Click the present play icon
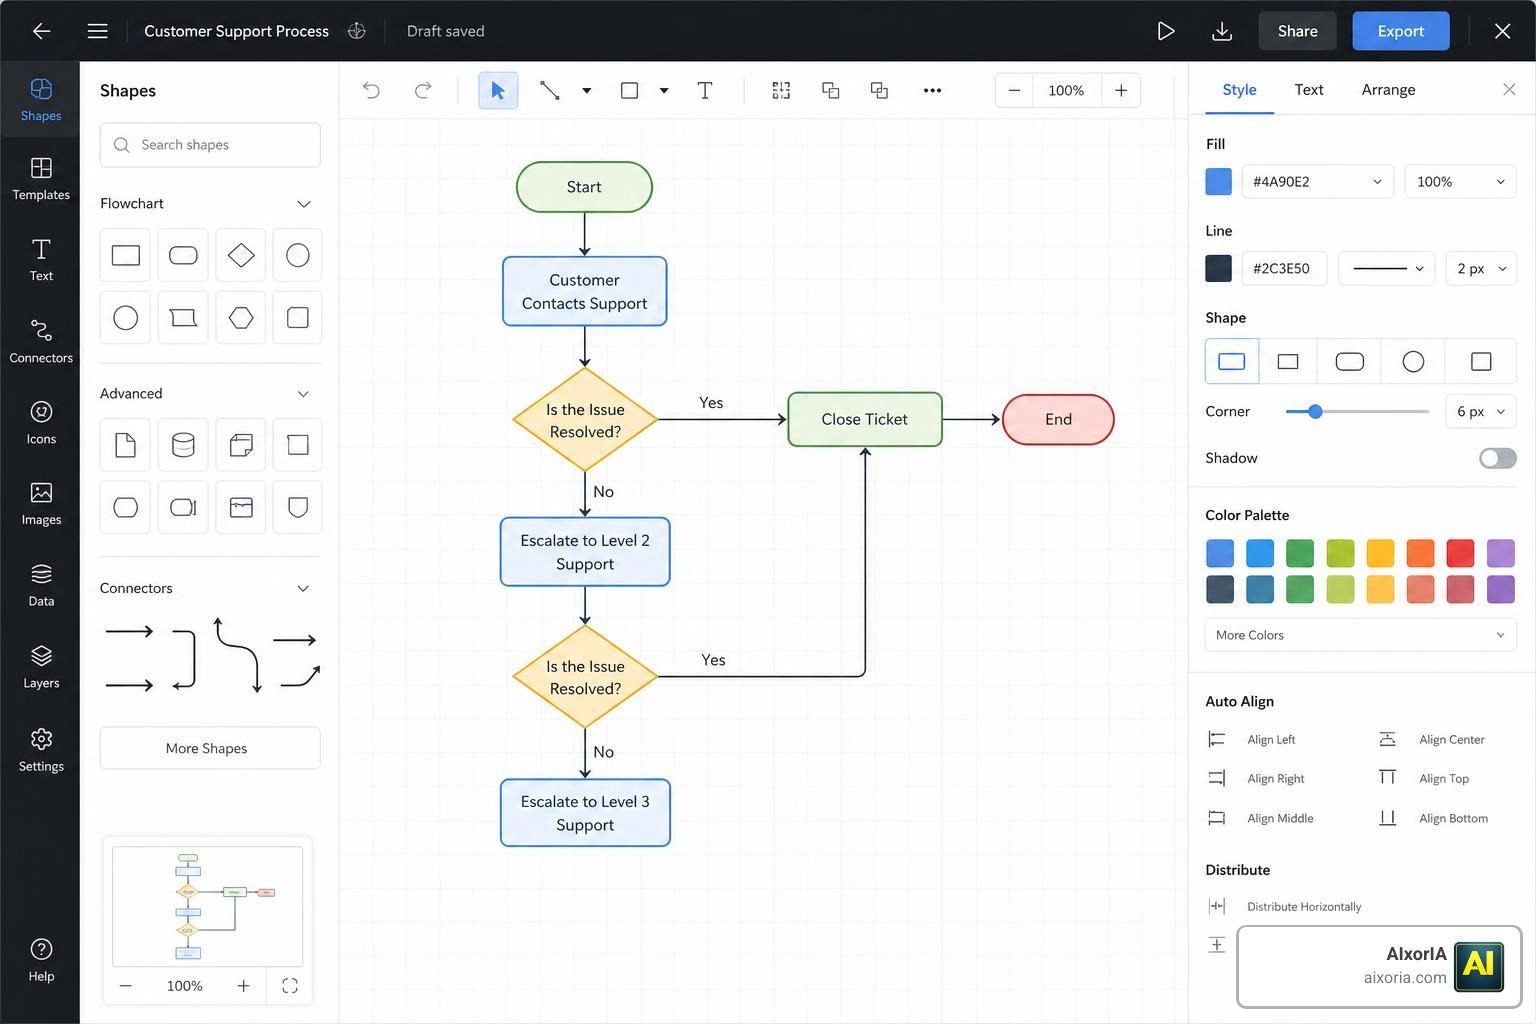This screenshot has height=1024, width=1536. point(1165,31)
